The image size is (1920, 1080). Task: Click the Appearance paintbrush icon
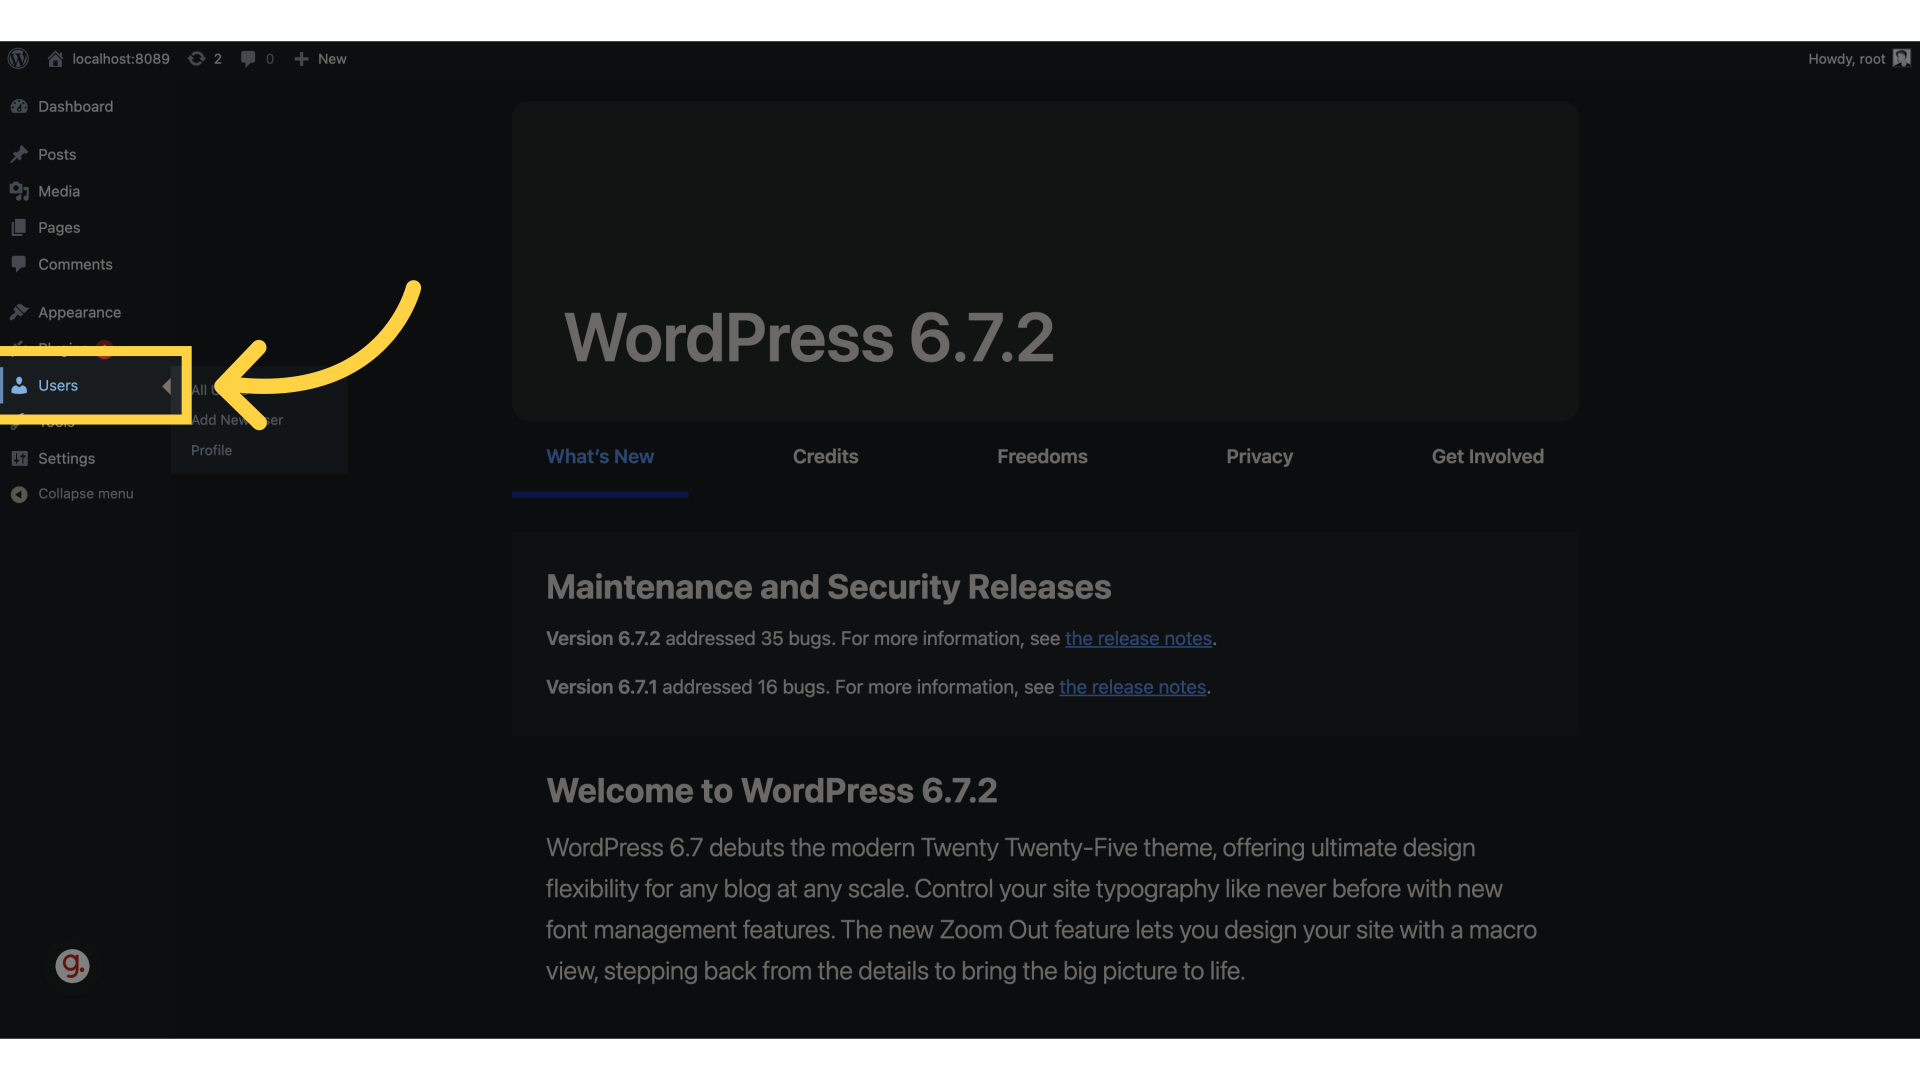(x=19, y=312)
